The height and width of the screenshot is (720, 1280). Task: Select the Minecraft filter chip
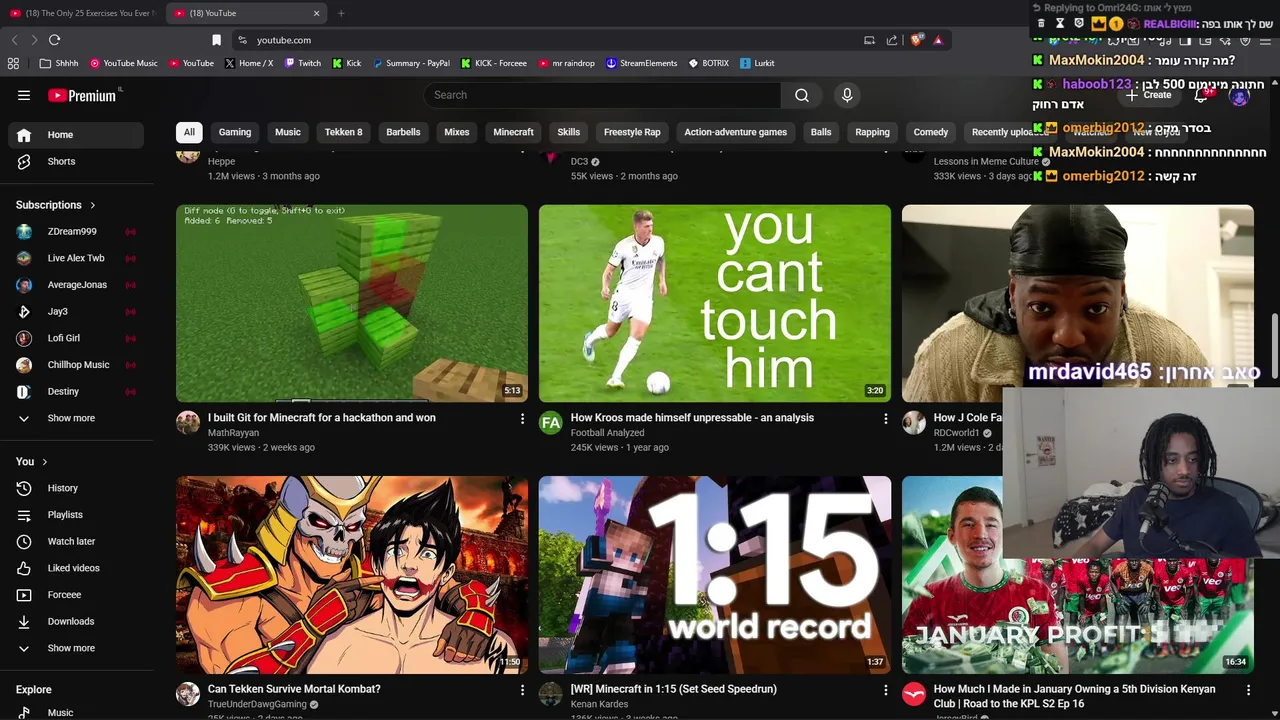(513, 132)
